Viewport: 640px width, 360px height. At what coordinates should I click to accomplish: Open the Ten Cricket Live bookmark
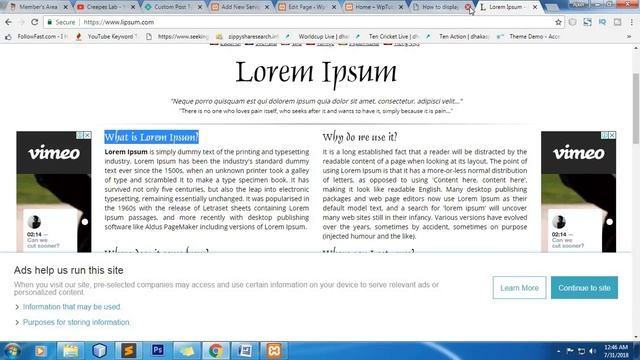(x=389, y=36)
